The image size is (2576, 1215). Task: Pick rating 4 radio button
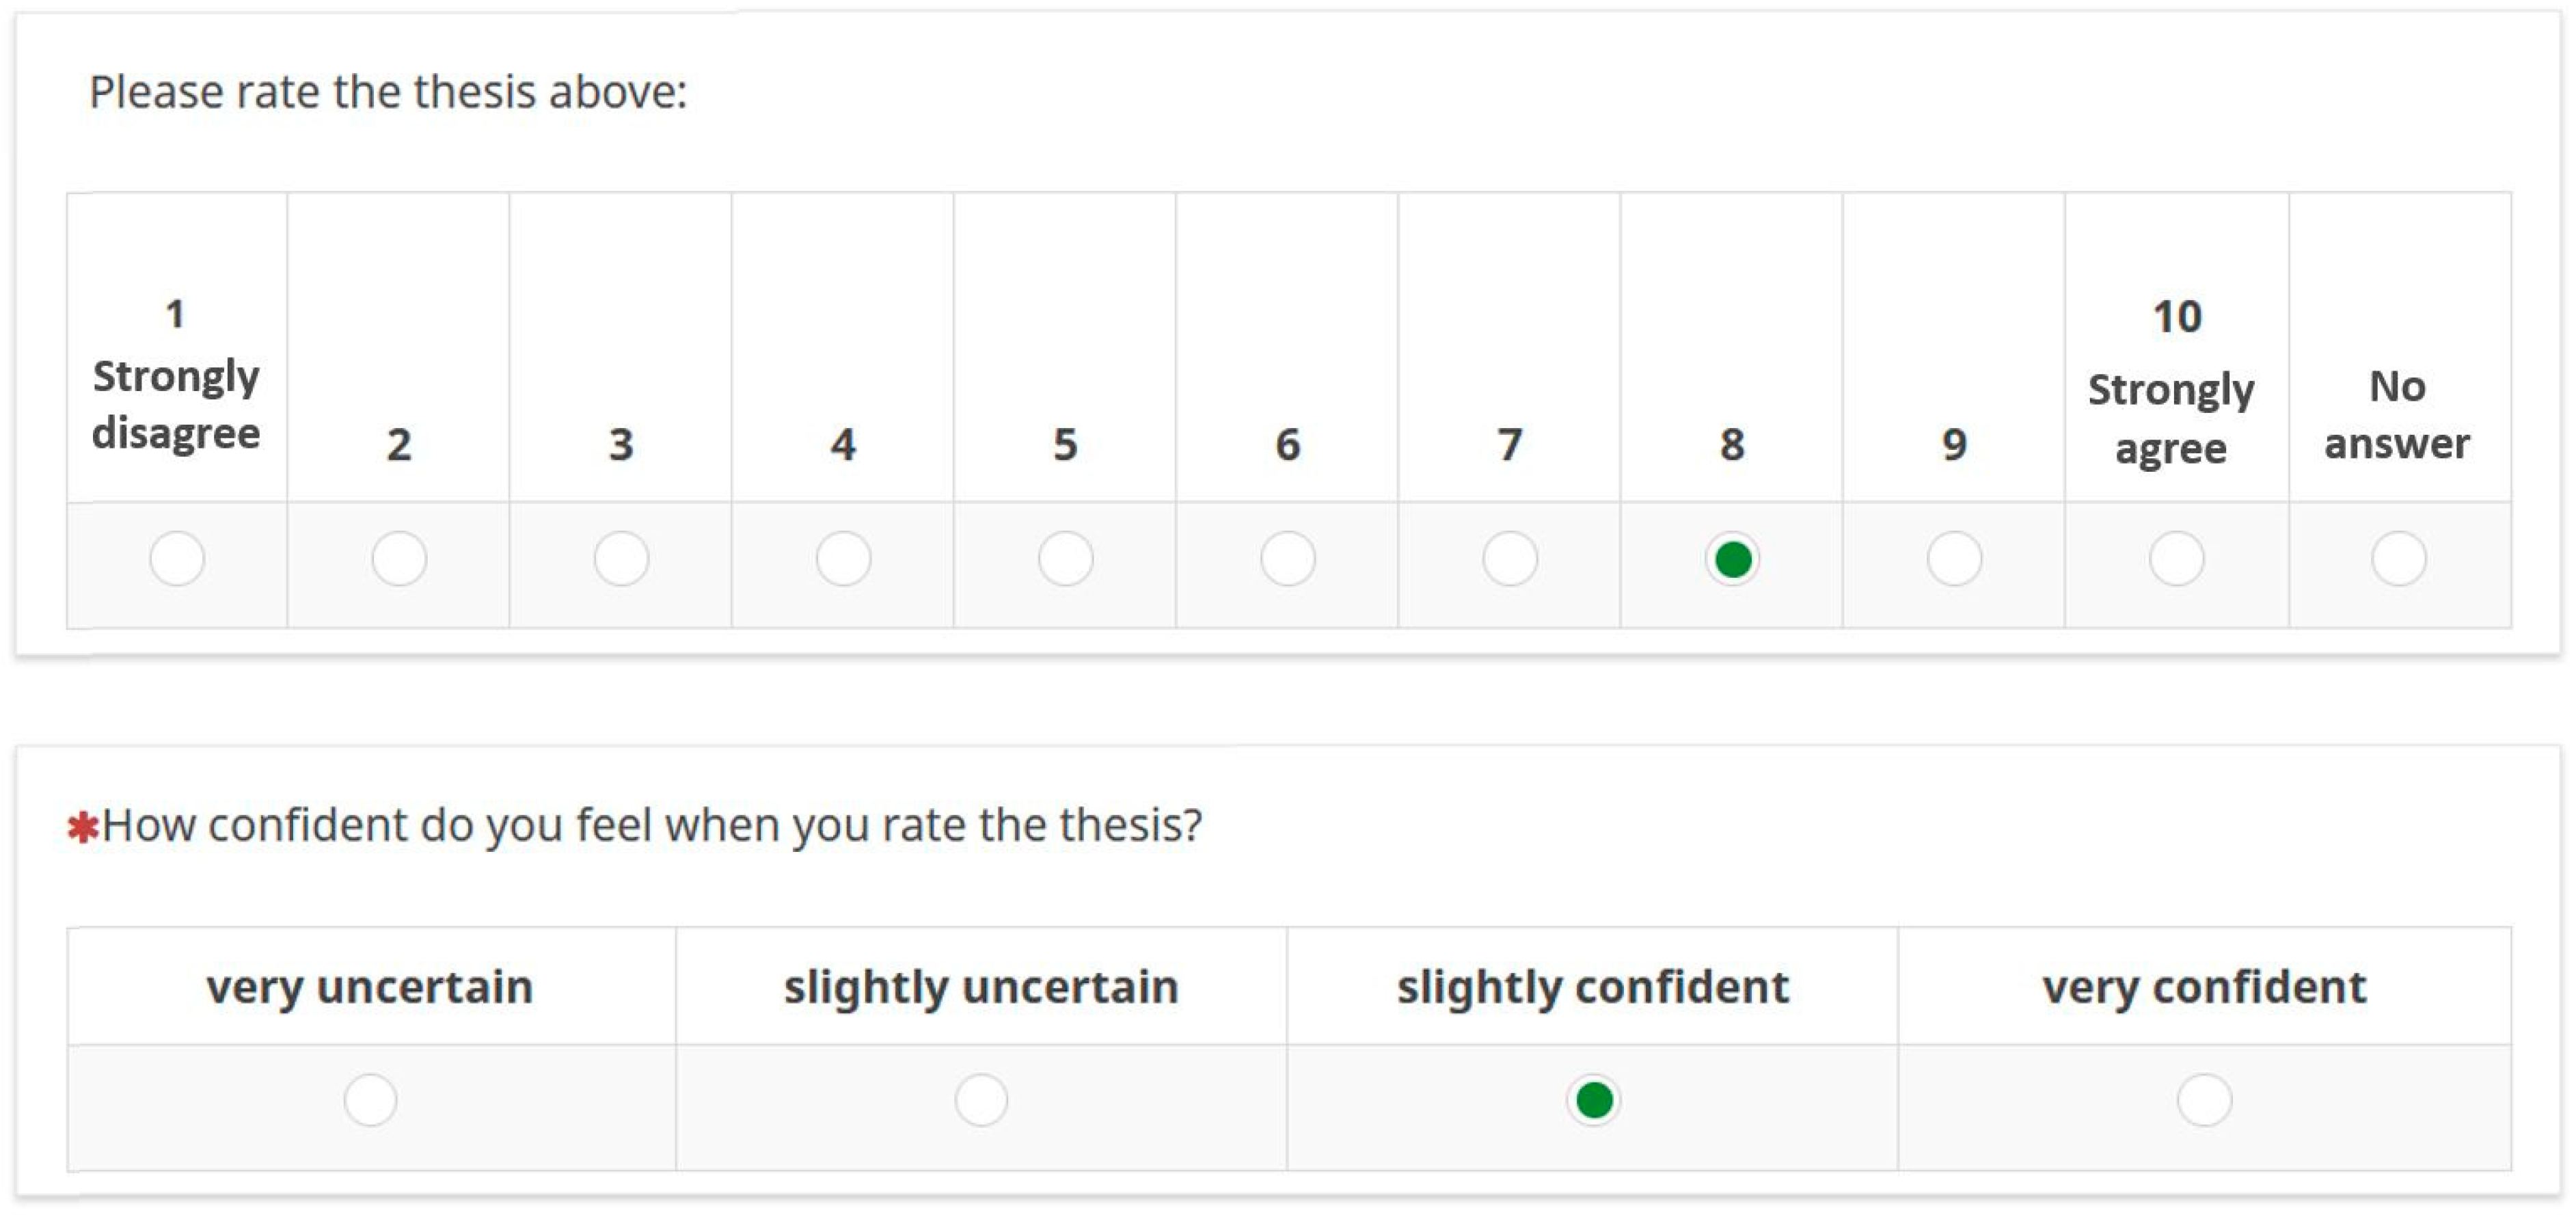[843, 558]
